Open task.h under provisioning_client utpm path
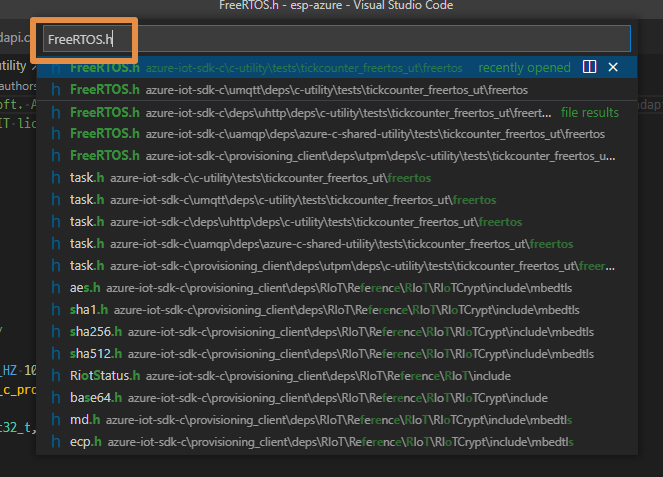This screenshot has height=477, width=663. [x=337, y=266]
